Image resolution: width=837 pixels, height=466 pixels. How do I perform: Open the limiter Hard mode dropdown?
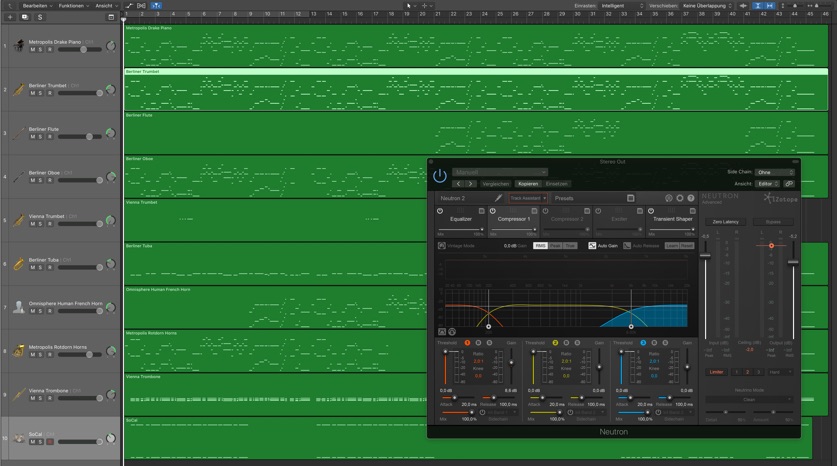click(780, 372)
